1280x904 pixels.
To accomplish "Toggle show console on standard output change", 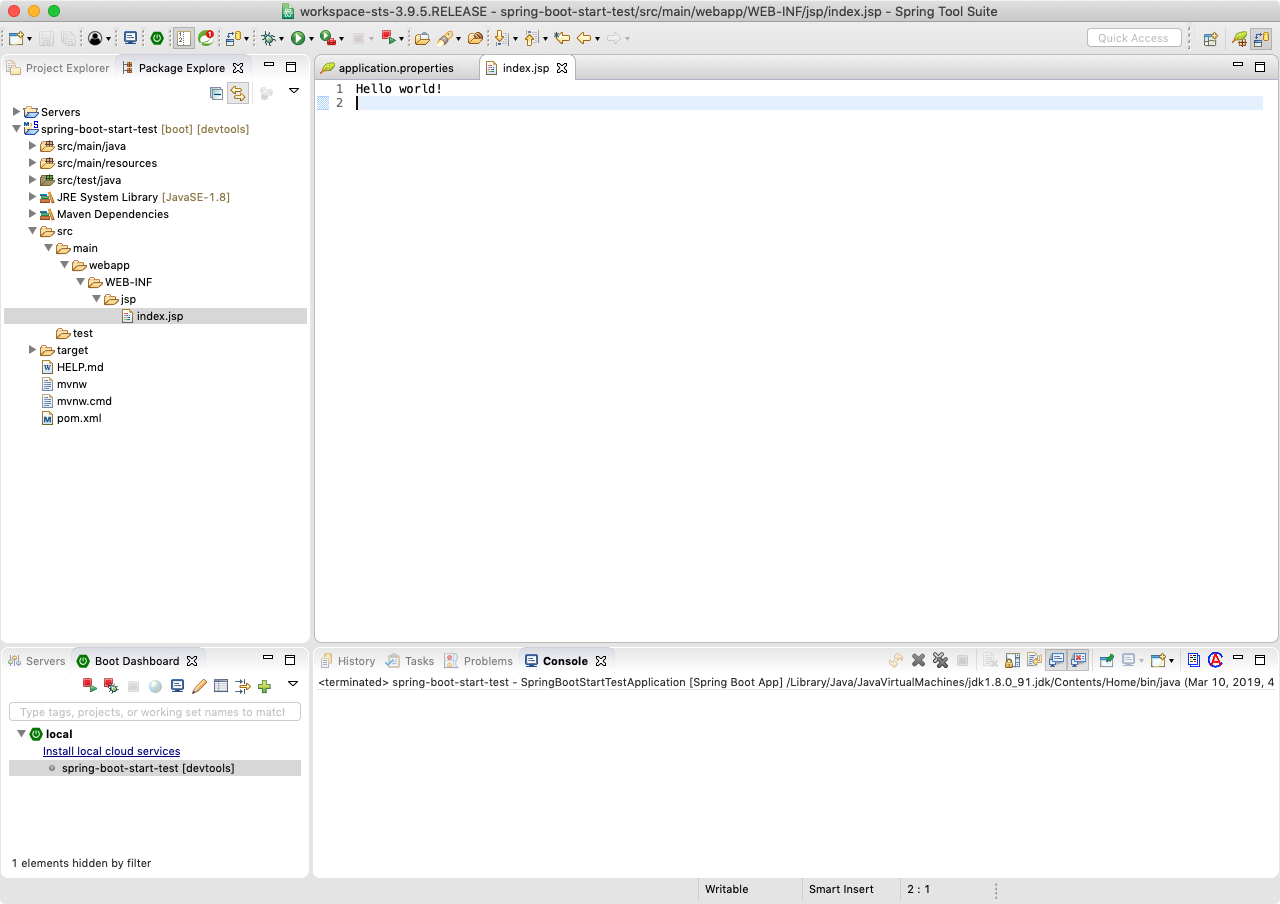I will coord(1056,660).
